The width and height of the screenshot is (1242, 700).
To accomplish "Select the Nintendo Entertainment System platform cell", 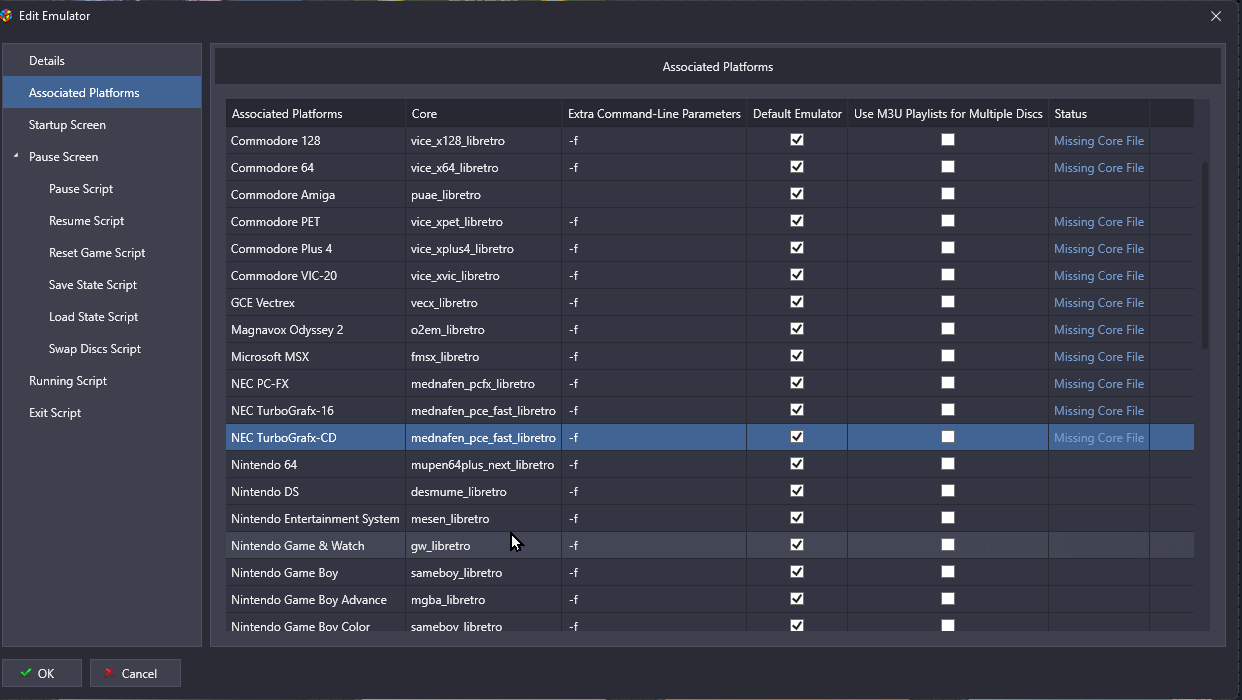I will (x=315, y=519).
